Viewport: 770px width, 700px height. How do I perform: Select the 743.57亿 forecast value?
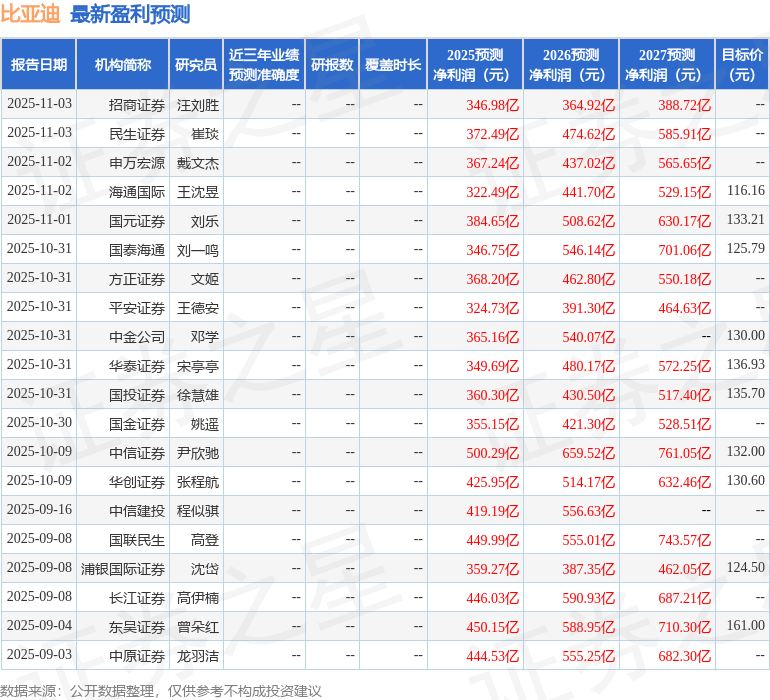[685, 539]
